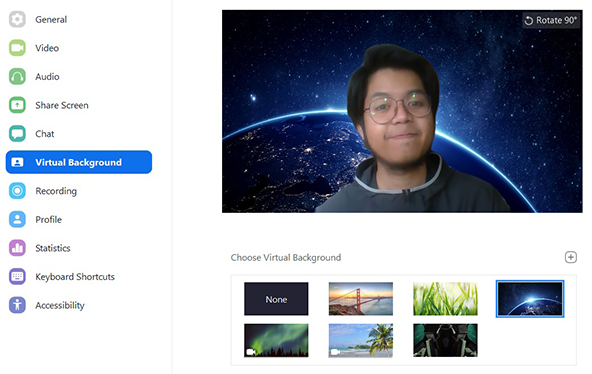592x374 pixels.
Task: Open the Recording settings label
Action: coord(56,191)
